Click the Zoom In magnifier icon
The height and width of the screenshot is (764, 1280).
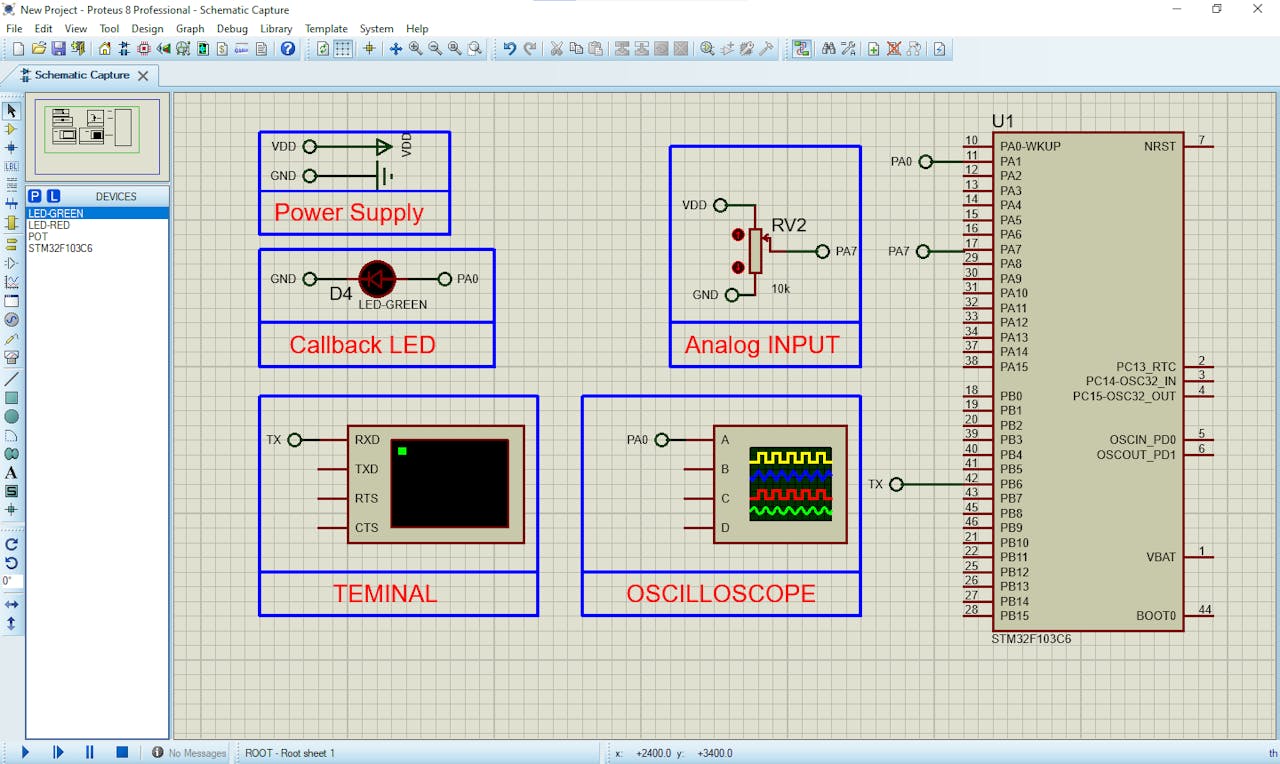[415, 49]
